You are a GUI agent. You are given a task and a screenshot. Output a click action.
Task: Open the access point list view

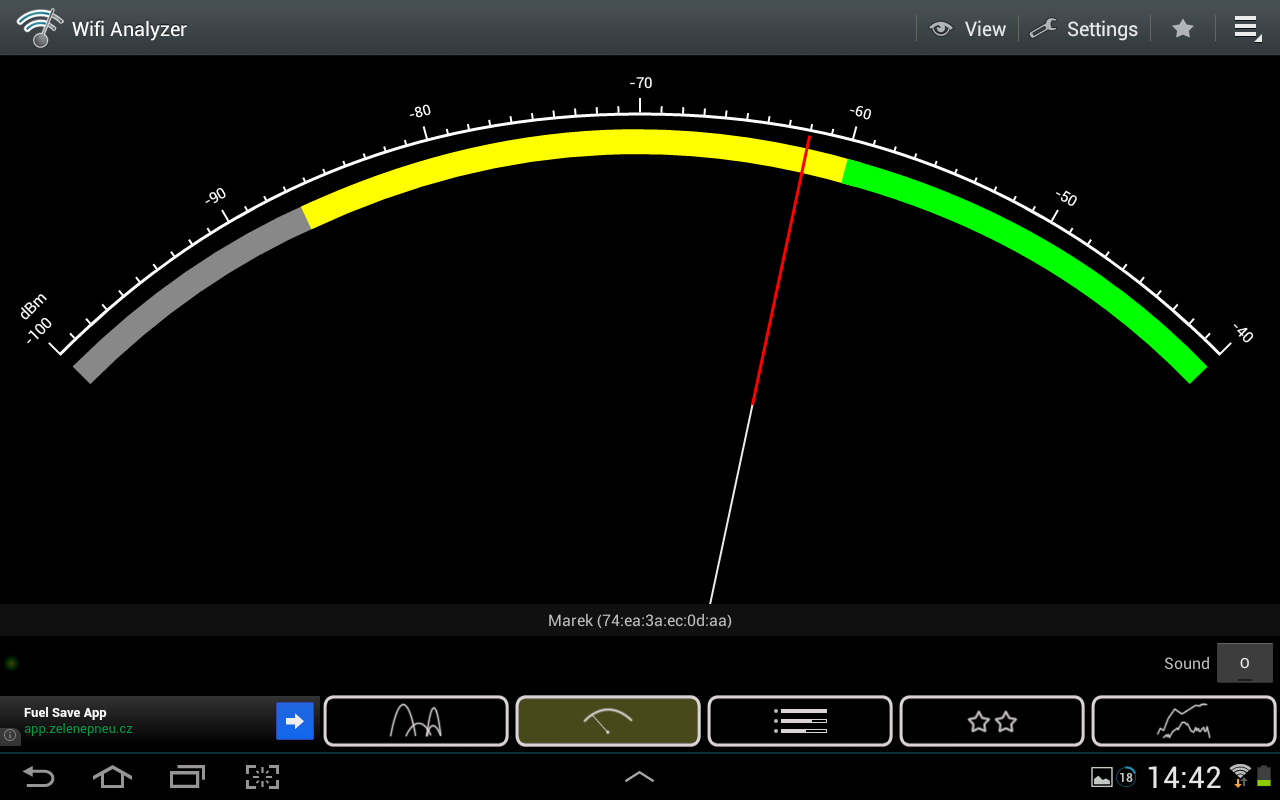[x=799, y=721]
